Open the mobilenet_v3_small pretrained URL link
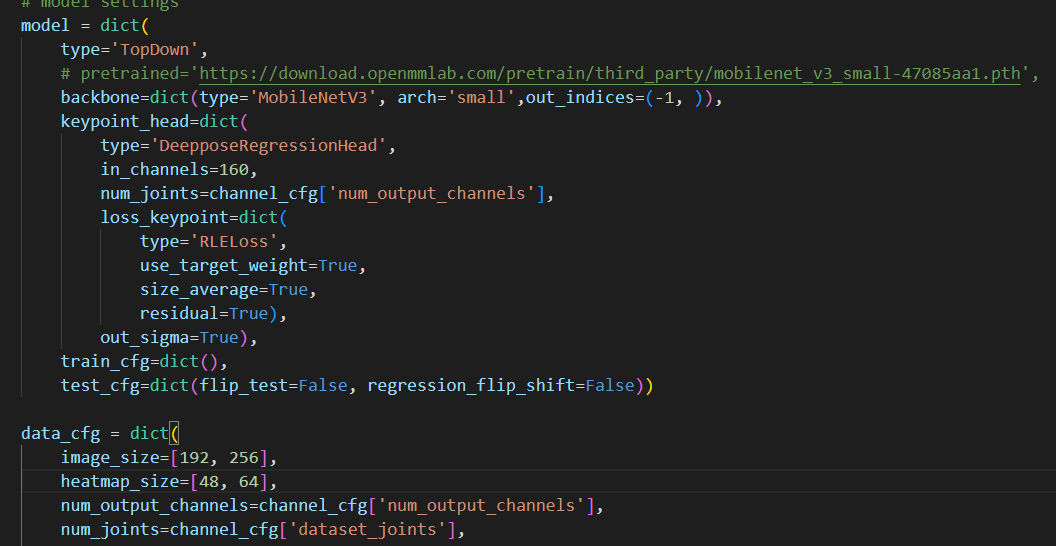This screenshot has height=546, width=1056. [610, 73]
